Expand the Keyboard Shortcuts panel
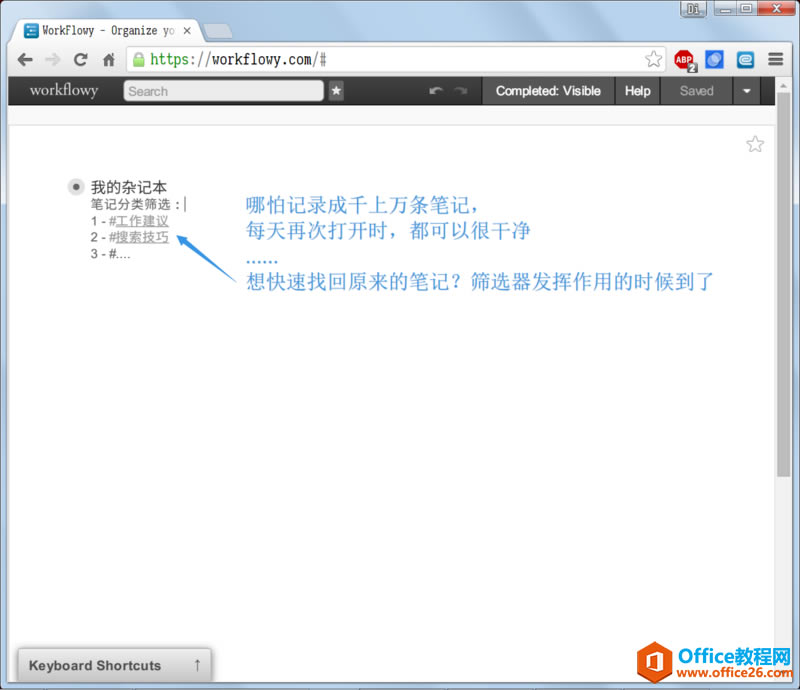Viewport: 800px width, 690px height. [113, 665]
